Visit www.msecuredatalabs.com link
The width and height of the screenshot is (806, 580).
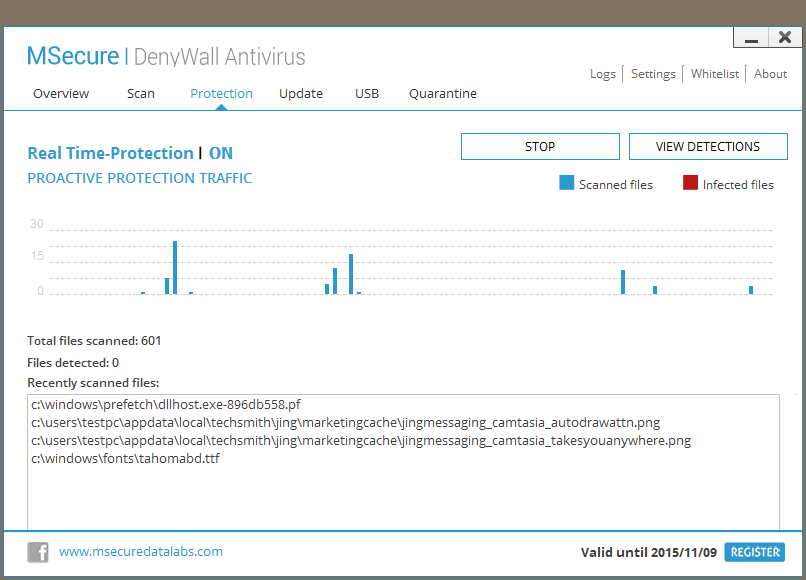tap(141, 552)
